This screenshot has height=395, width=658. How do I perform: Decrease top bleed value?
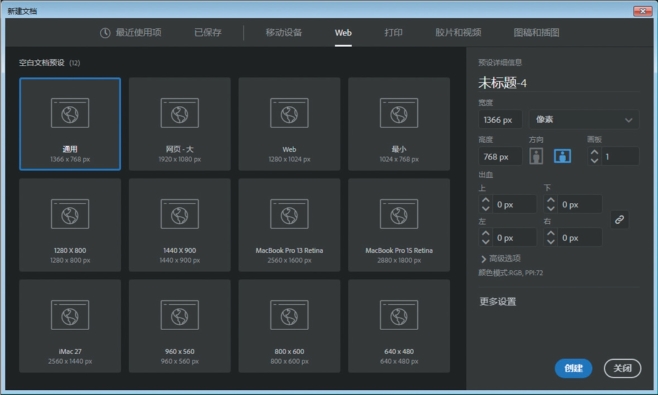(x=486, y=208)
